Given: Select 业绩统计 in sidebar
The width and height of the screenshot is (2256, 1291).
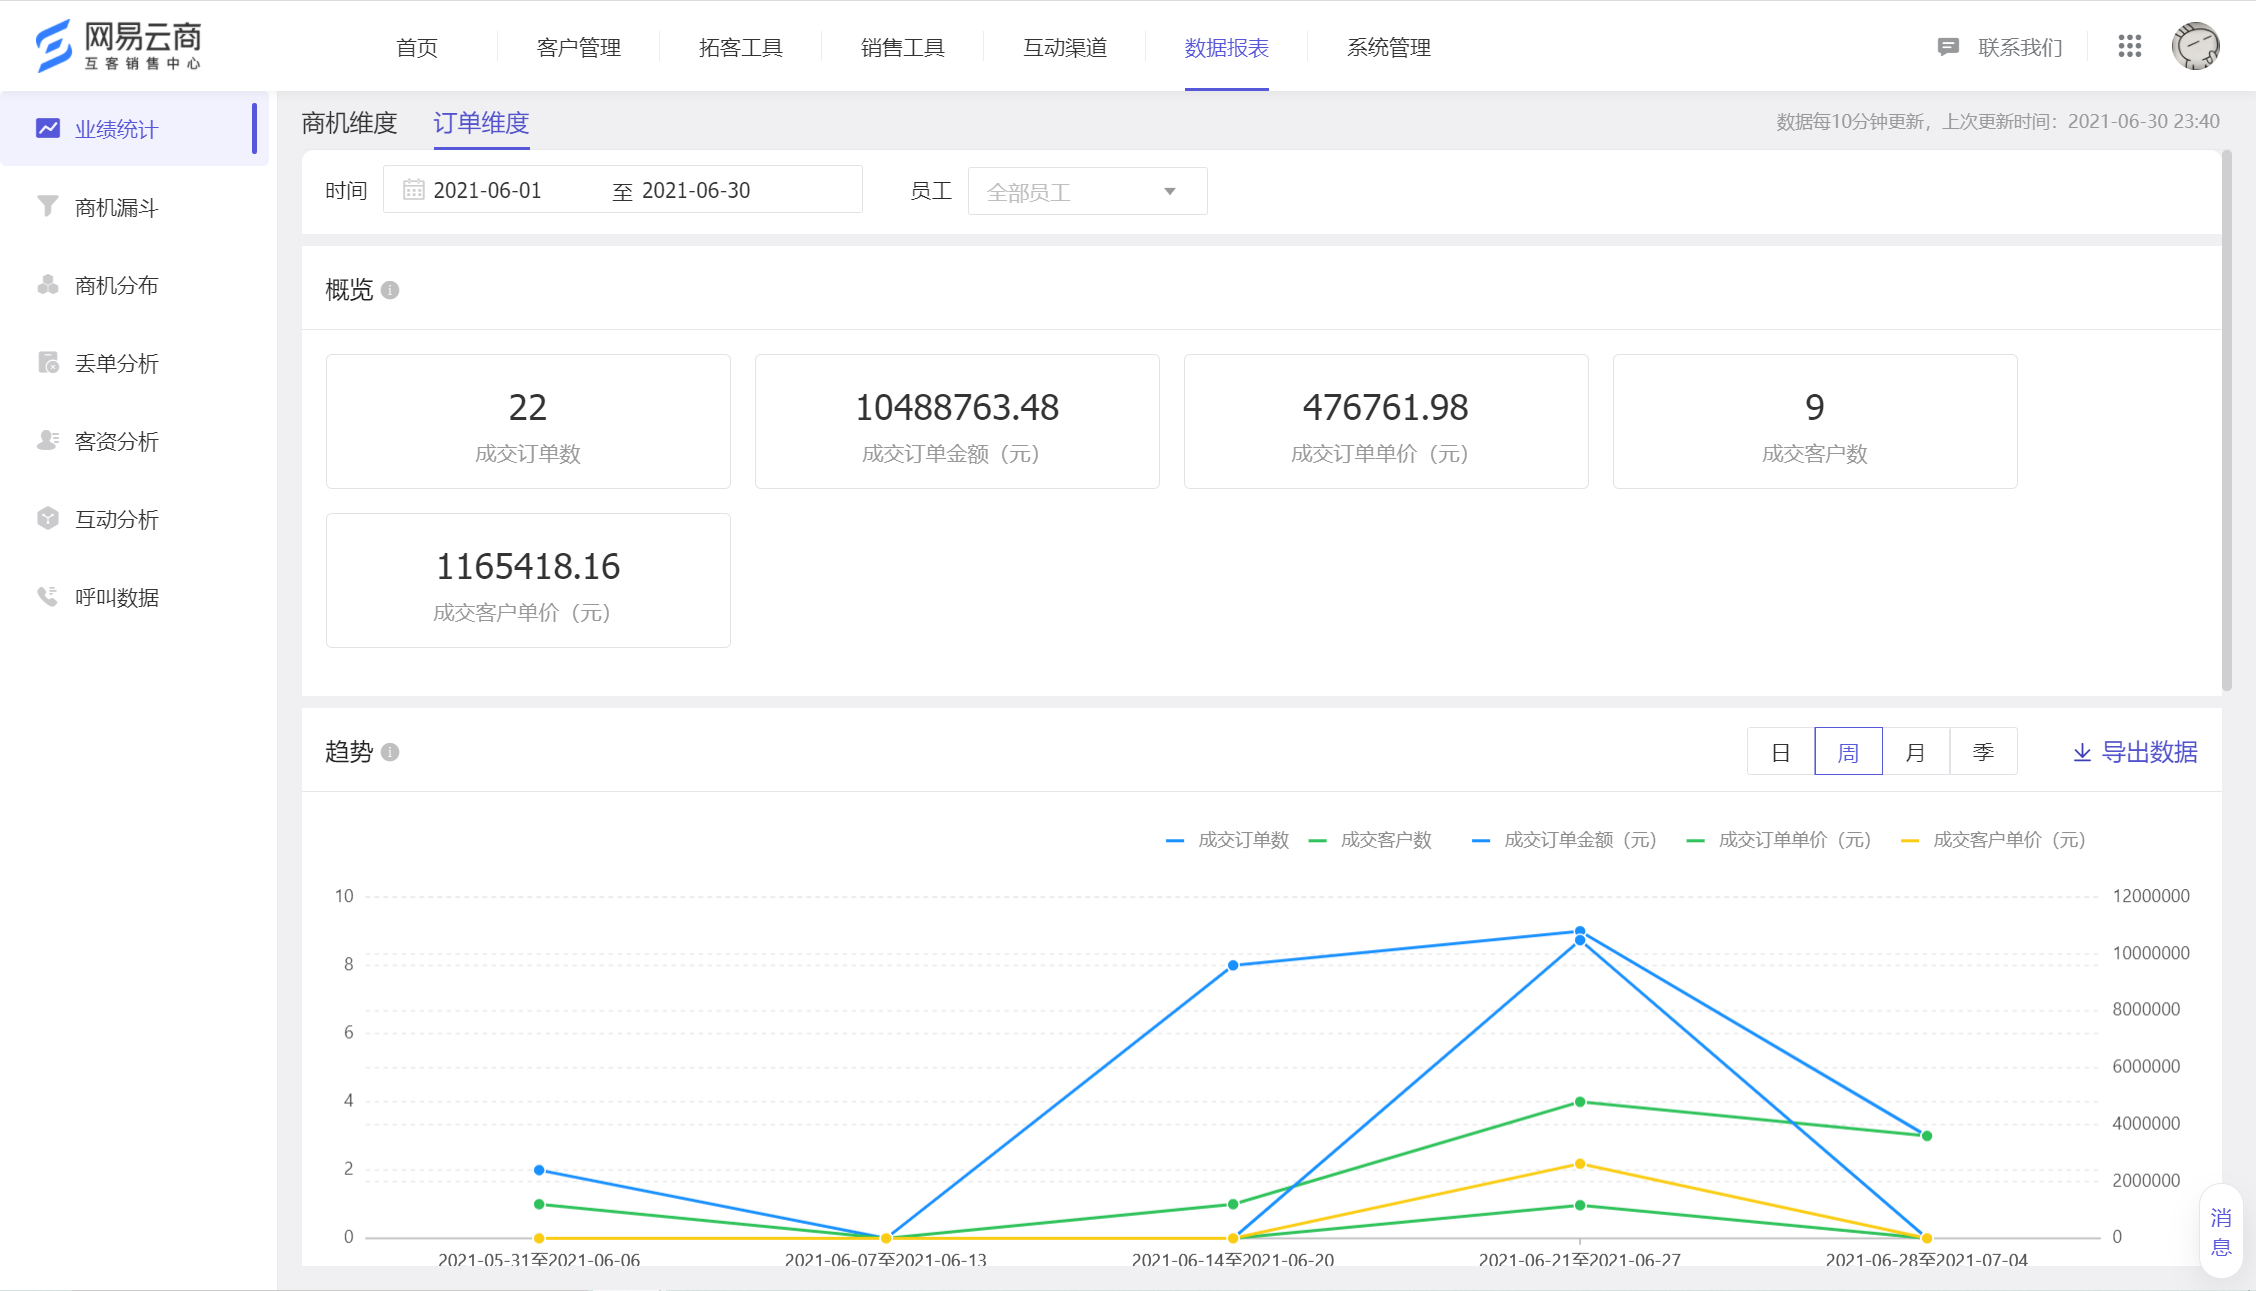Looking at the screenshot, I should (x=134, y=129).
